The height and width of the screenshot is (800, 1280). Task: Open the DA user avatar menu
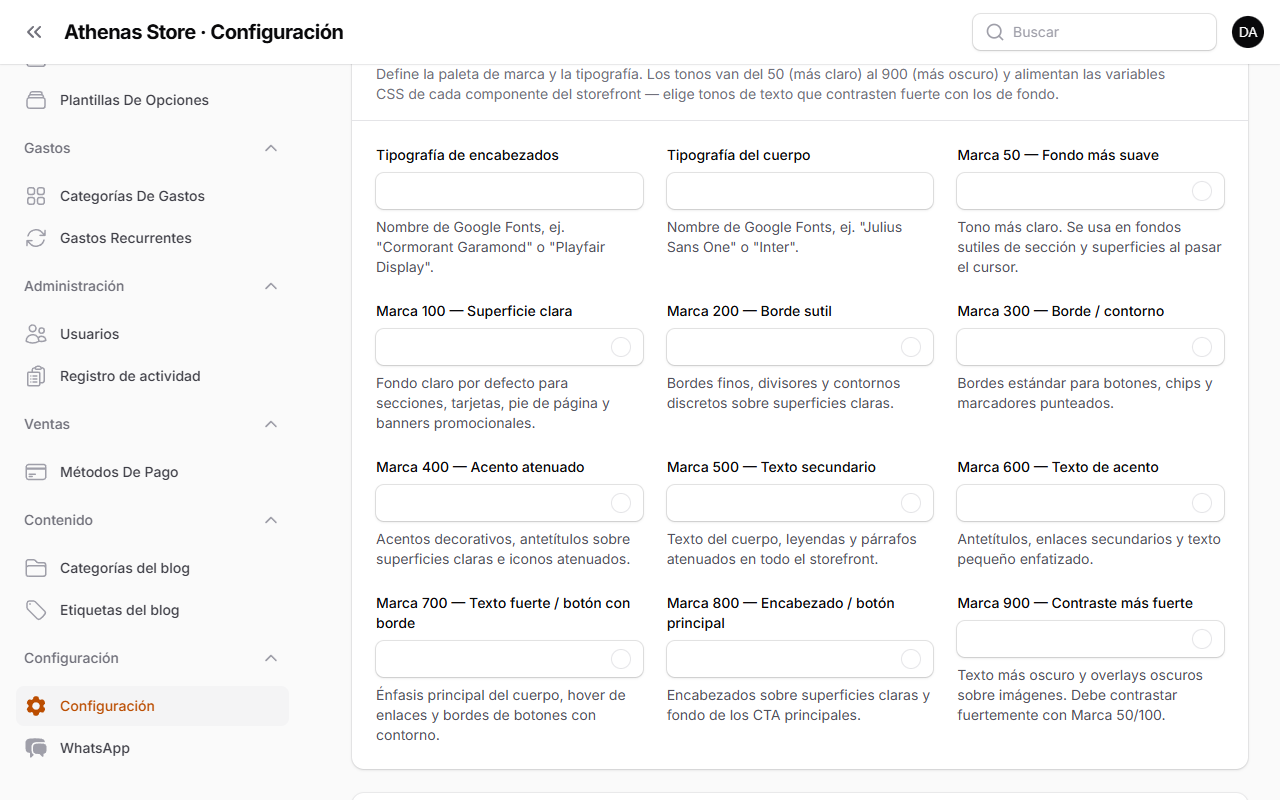click(1248, 32)
